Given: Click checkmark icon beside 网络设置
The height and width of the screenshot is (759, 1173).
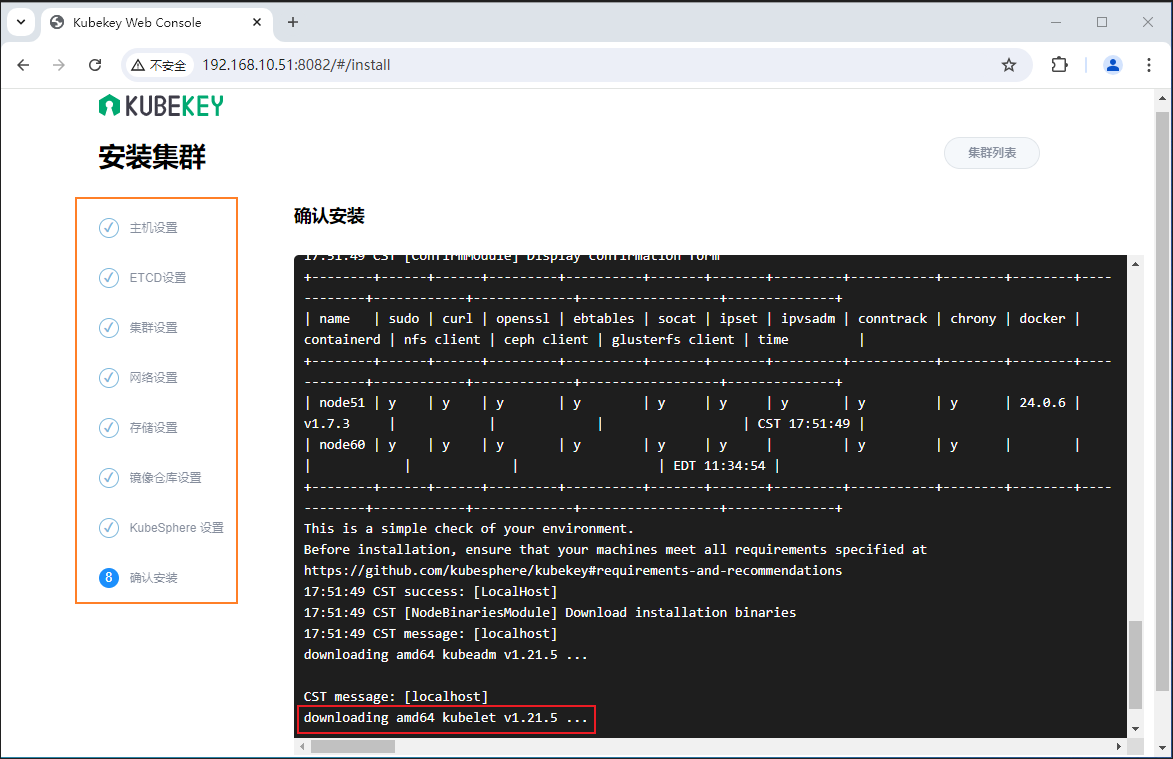Looking at the screenshot, I should [109, 378].
